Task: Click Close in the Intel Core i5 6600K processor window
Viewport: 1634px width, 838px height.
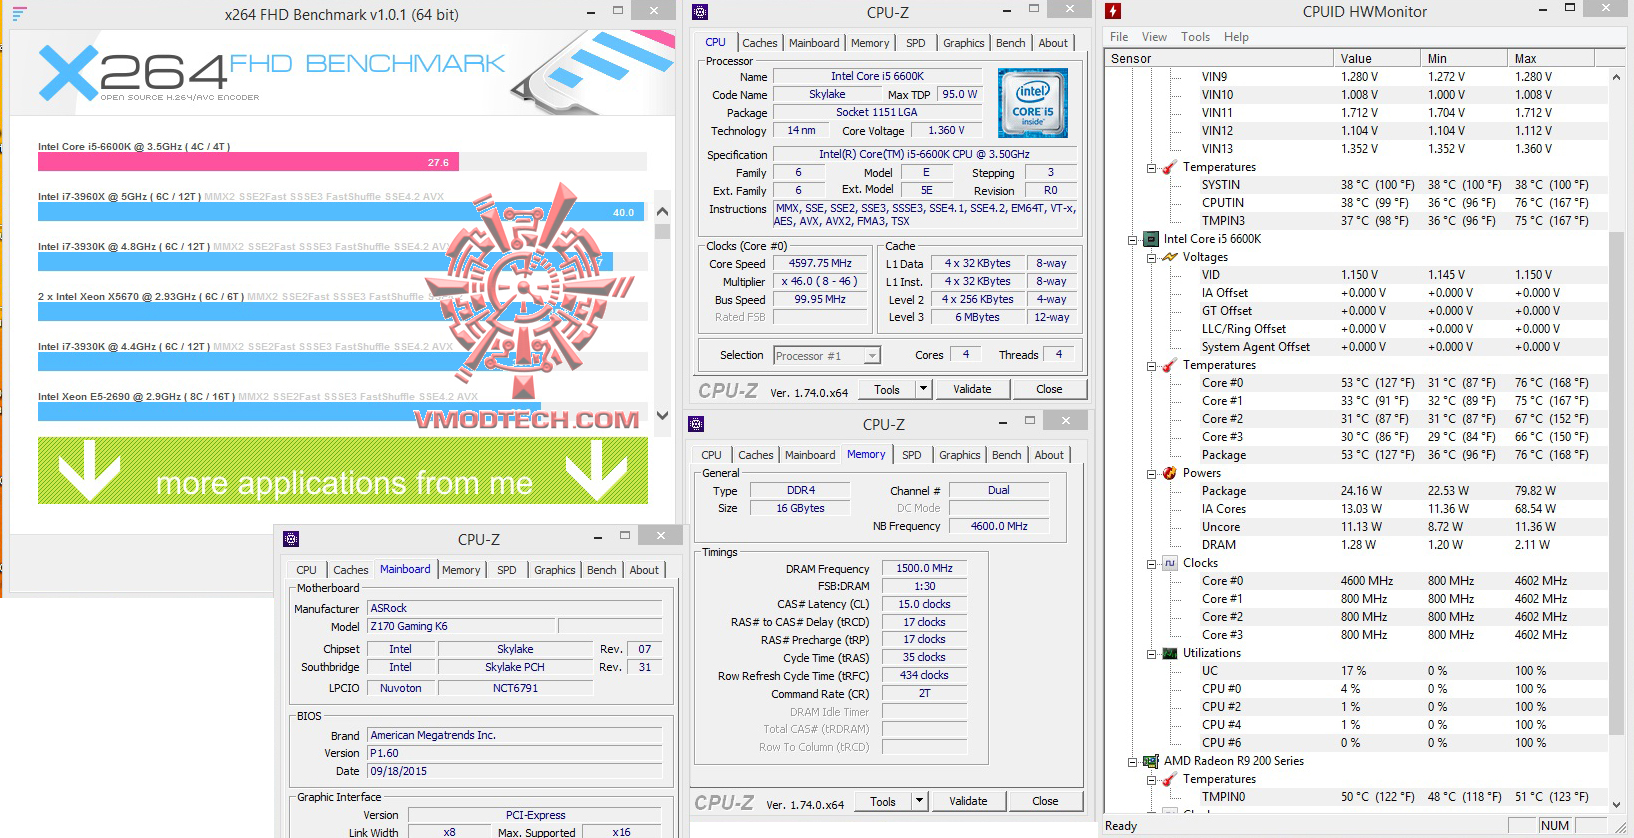Action: 1049,389
